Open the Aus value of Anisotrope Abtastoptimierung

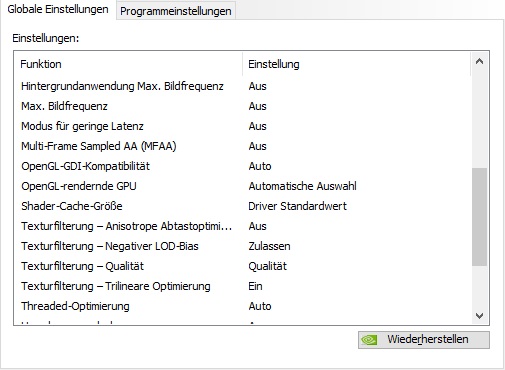coord(257,226)
